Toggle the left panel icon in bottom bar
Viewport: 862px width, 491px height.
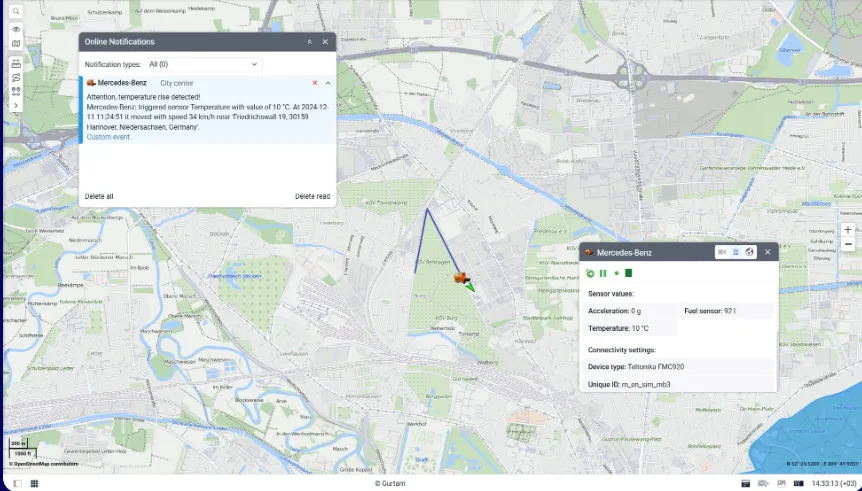click(x=18, y=483)
